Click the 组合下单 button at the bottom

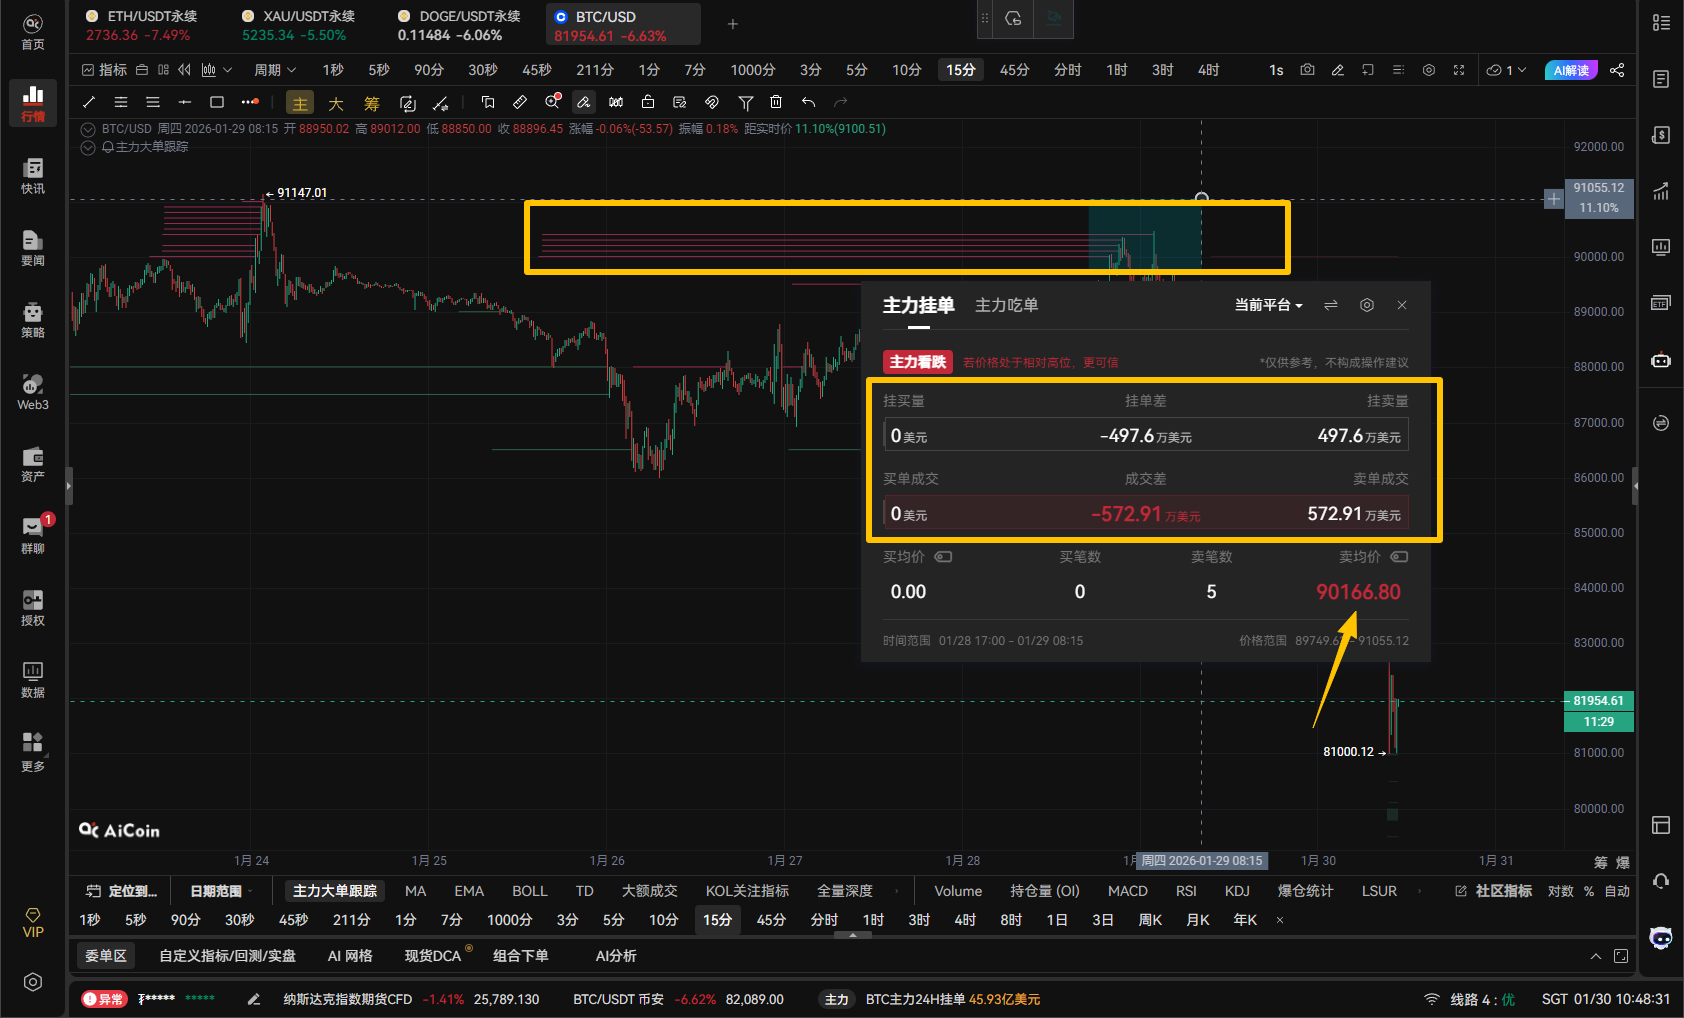[x=520, y=956]
